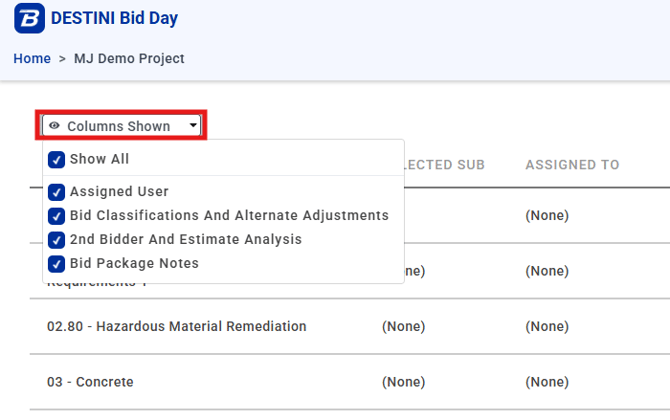Click the eye icon beside Columns Shown
The width and height of the screenshot is (670, 420).
click(x=55, y=126)
